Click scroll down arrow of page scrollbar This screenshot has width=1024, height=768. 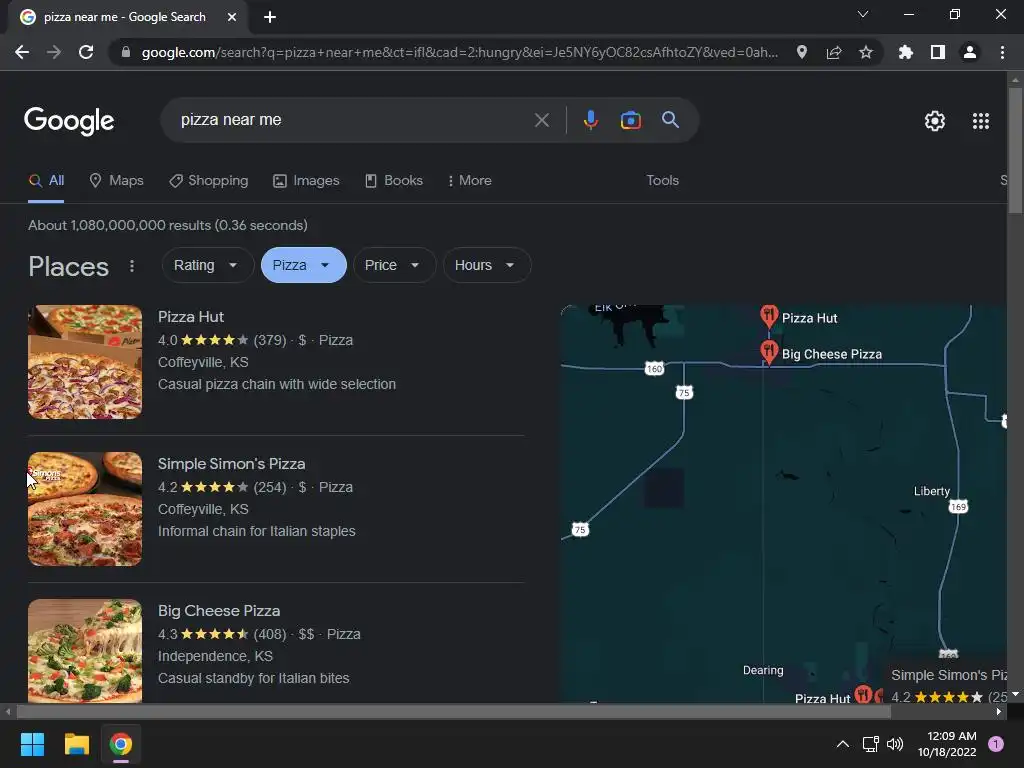[1015, 694]
